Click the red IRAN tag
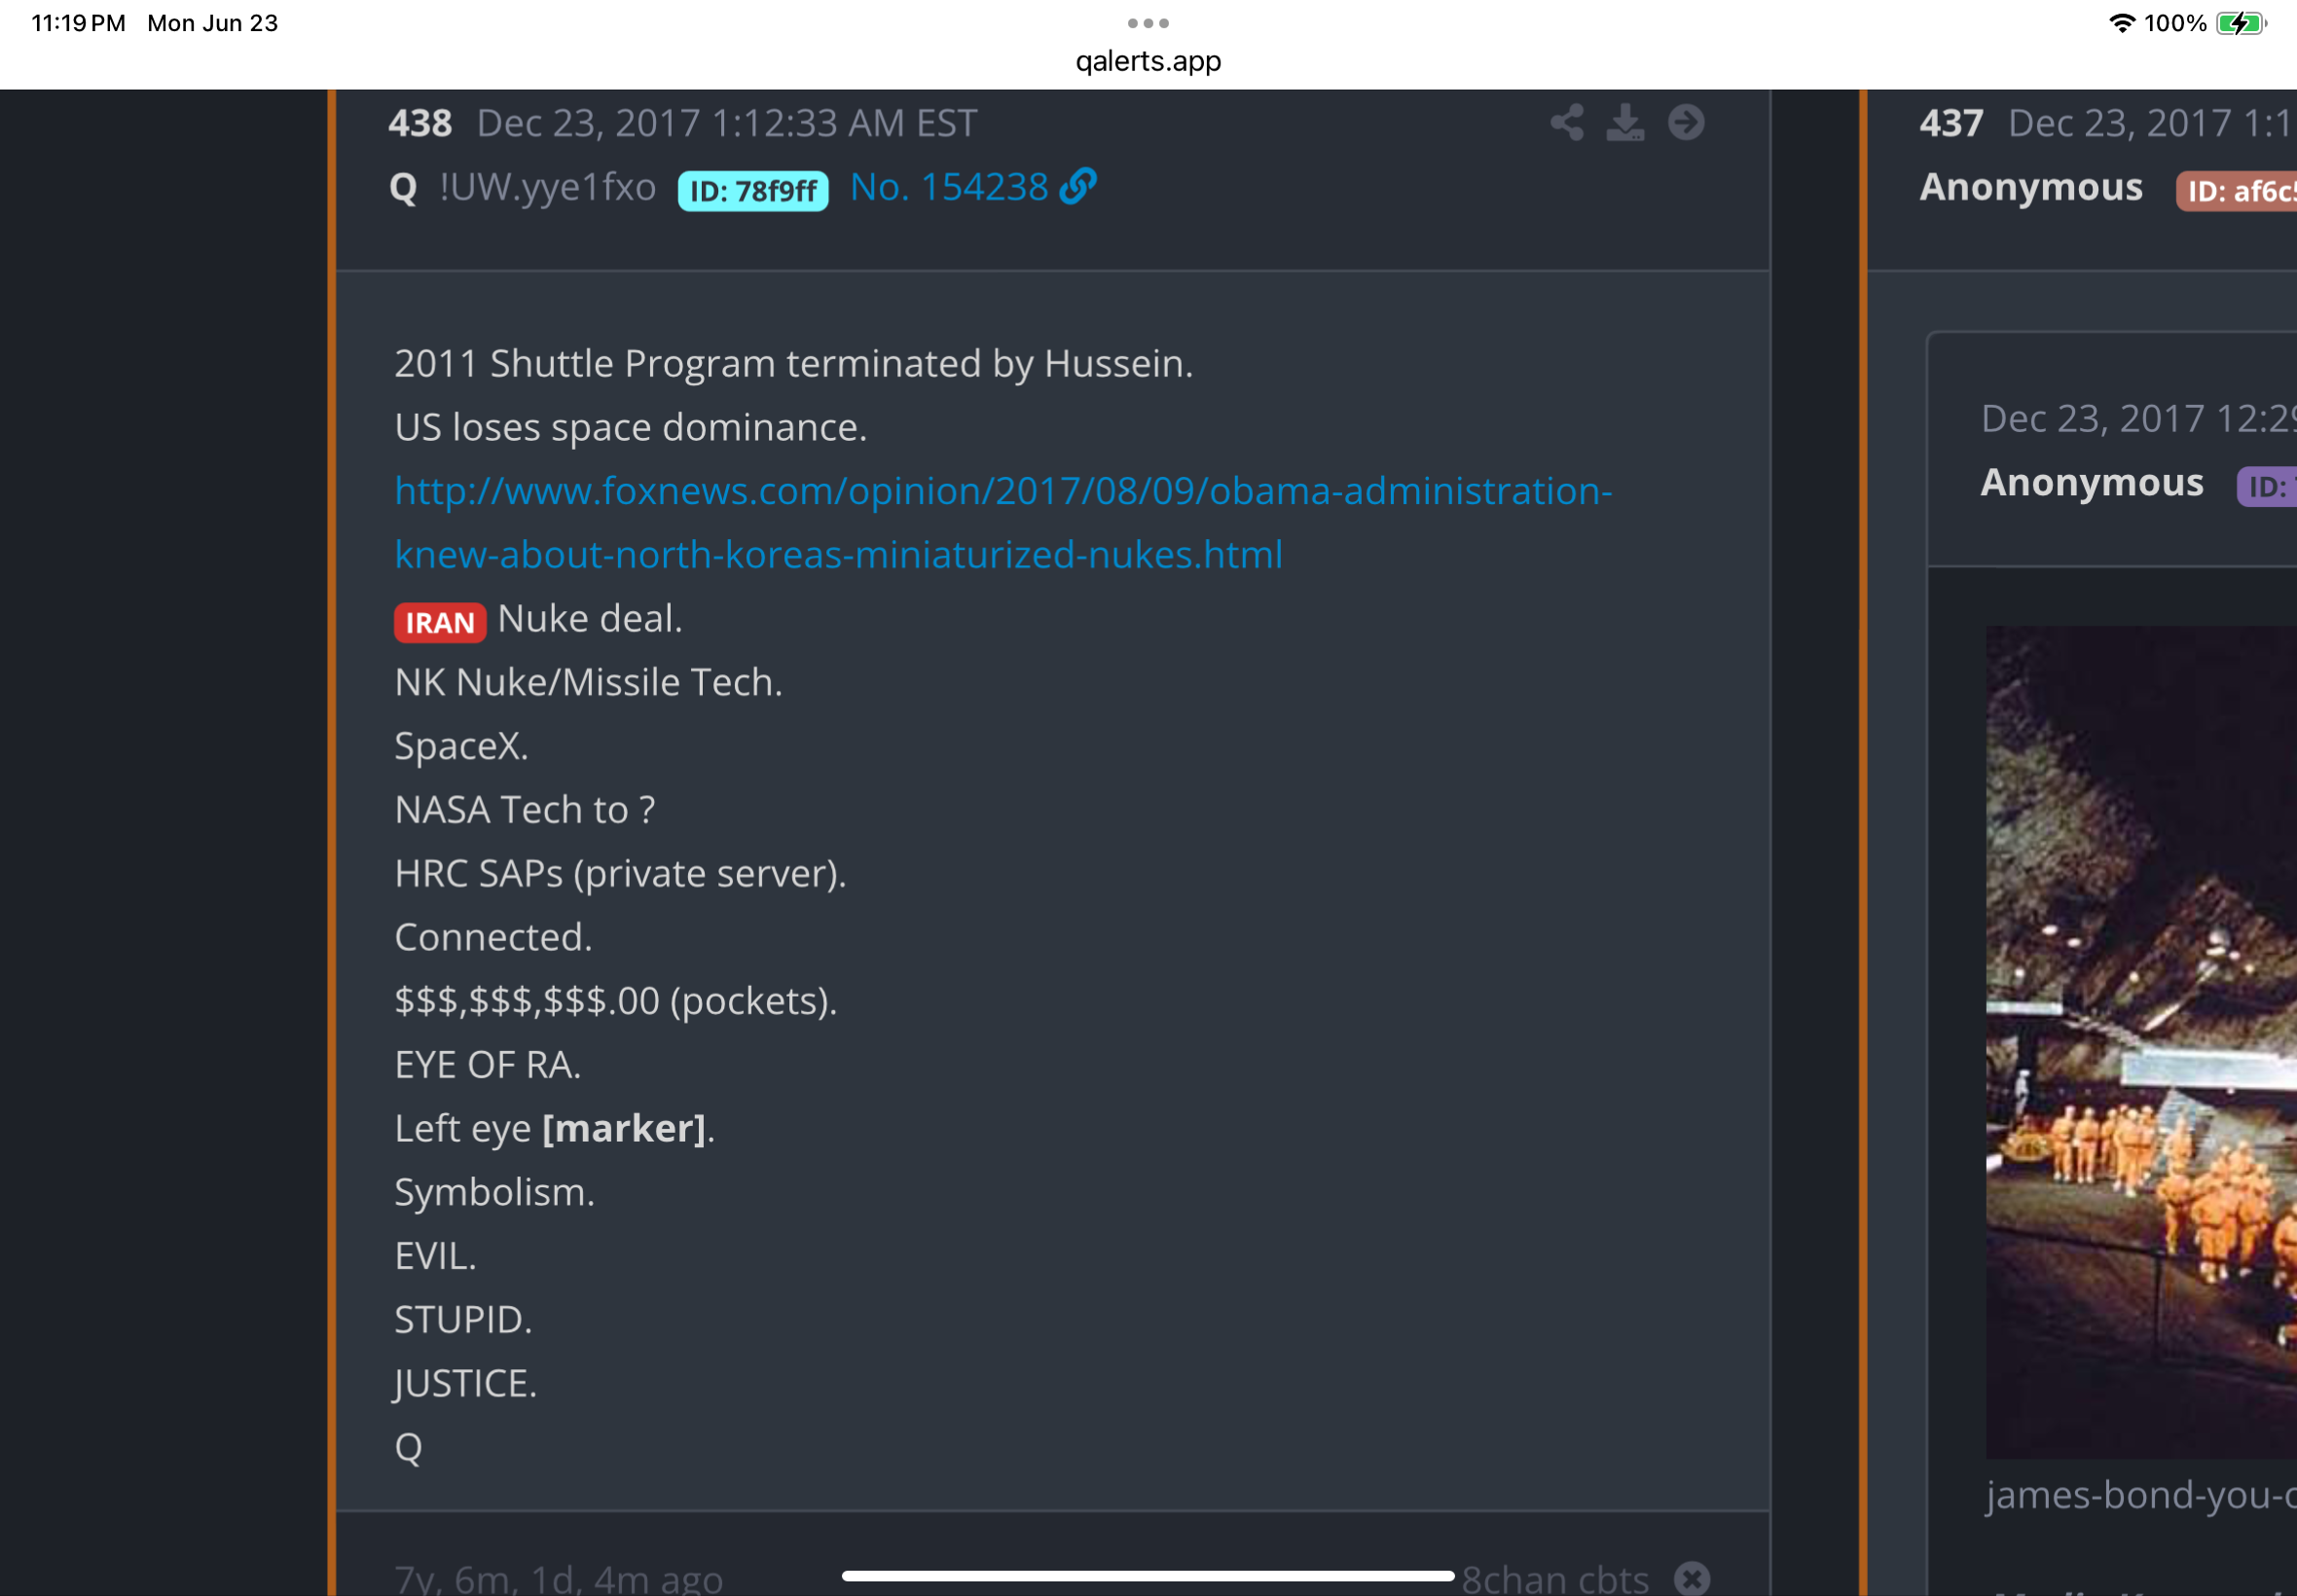Screen dimensions: 2297x1596 pyautogui.click(x=440, y=622)
